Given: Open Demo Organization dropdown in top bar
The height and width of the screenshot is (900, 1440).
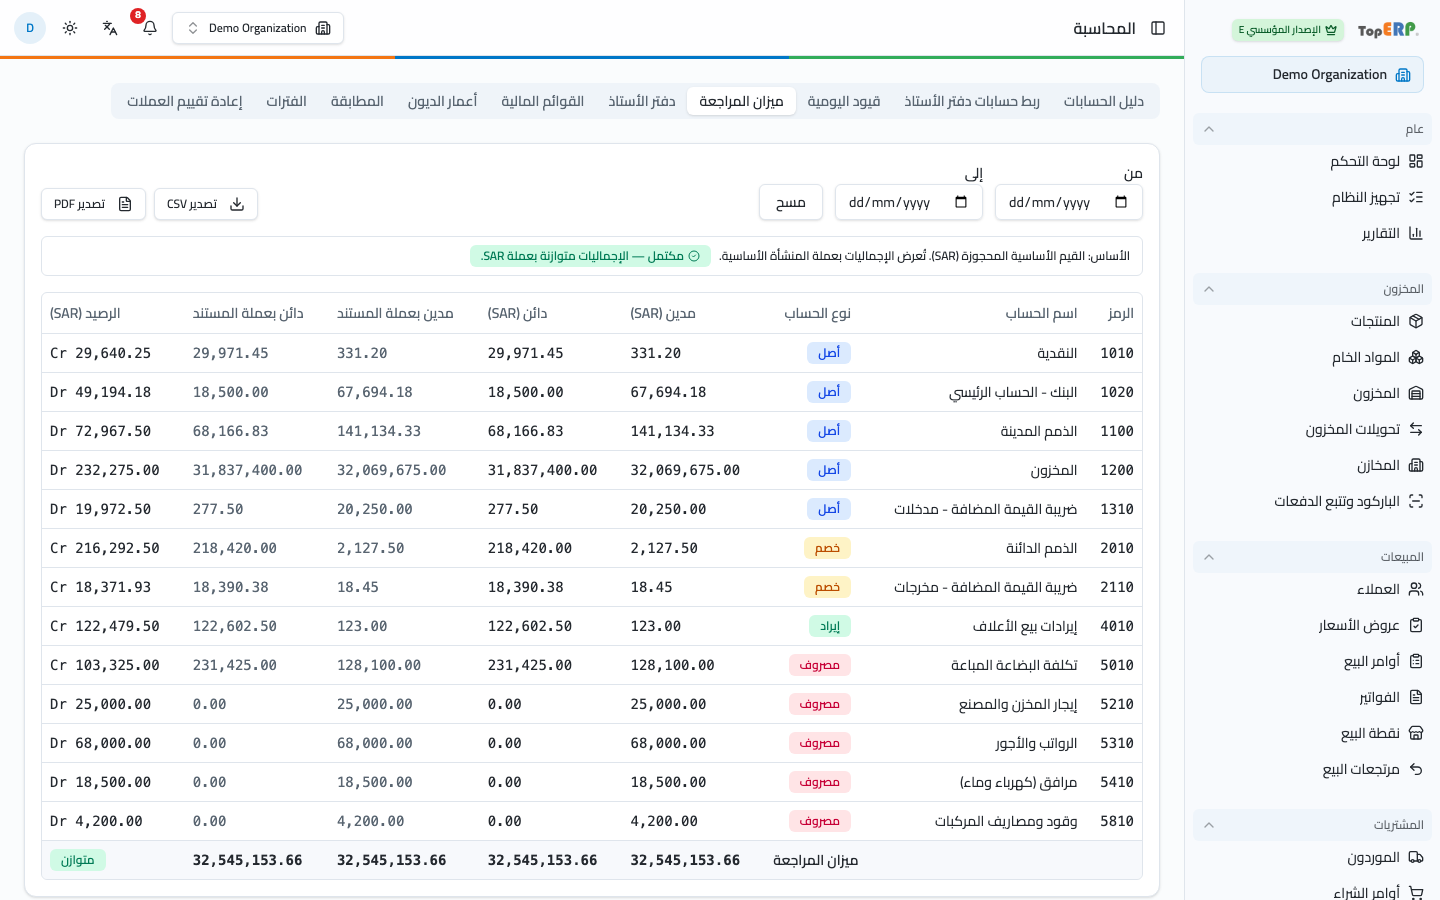Looking at the screenshot, I should pyautogui.click(x=258, y=28).
